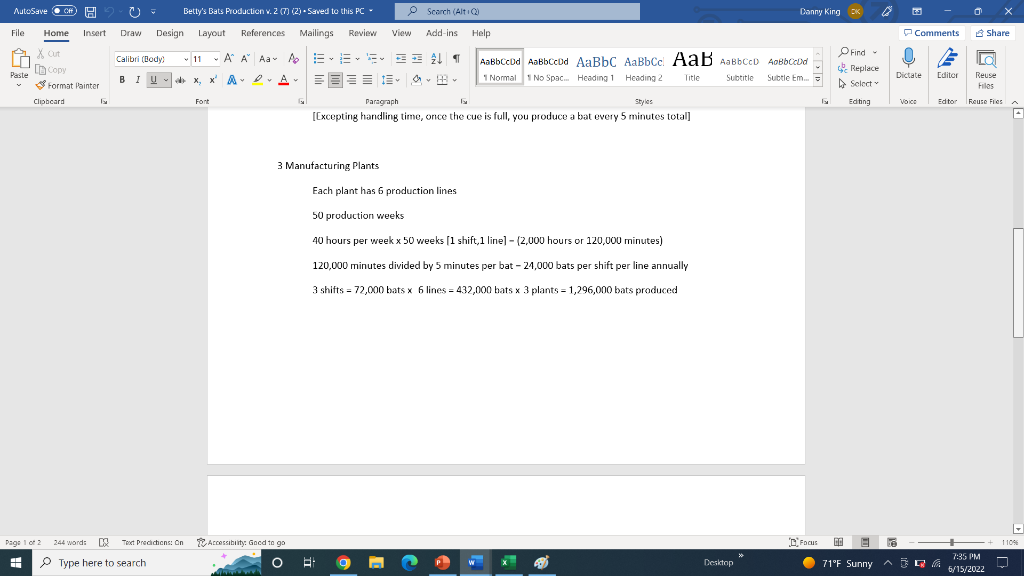Apply Heading 1 style
The image size is (1024, 576).
coord(596,68)
